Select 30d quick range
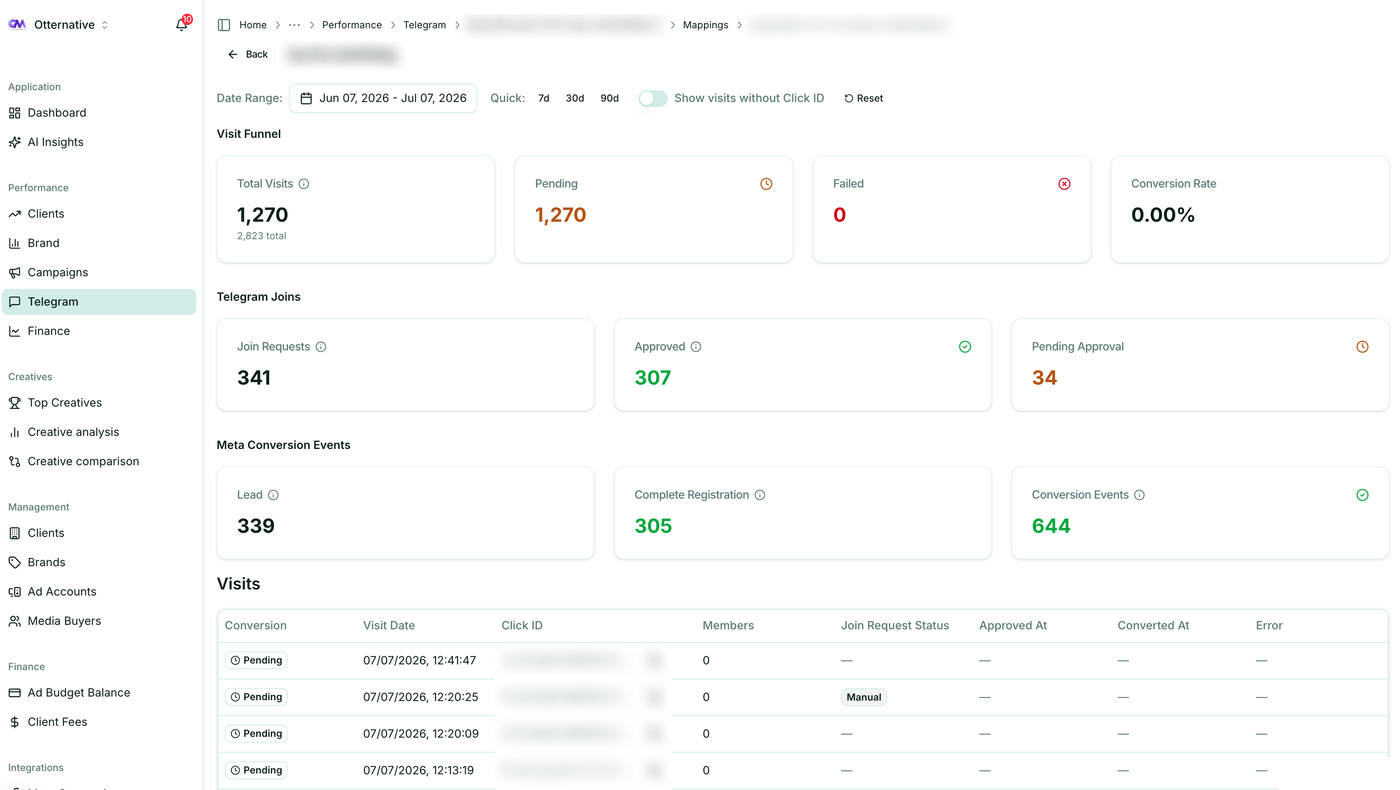 click(575, 98)
